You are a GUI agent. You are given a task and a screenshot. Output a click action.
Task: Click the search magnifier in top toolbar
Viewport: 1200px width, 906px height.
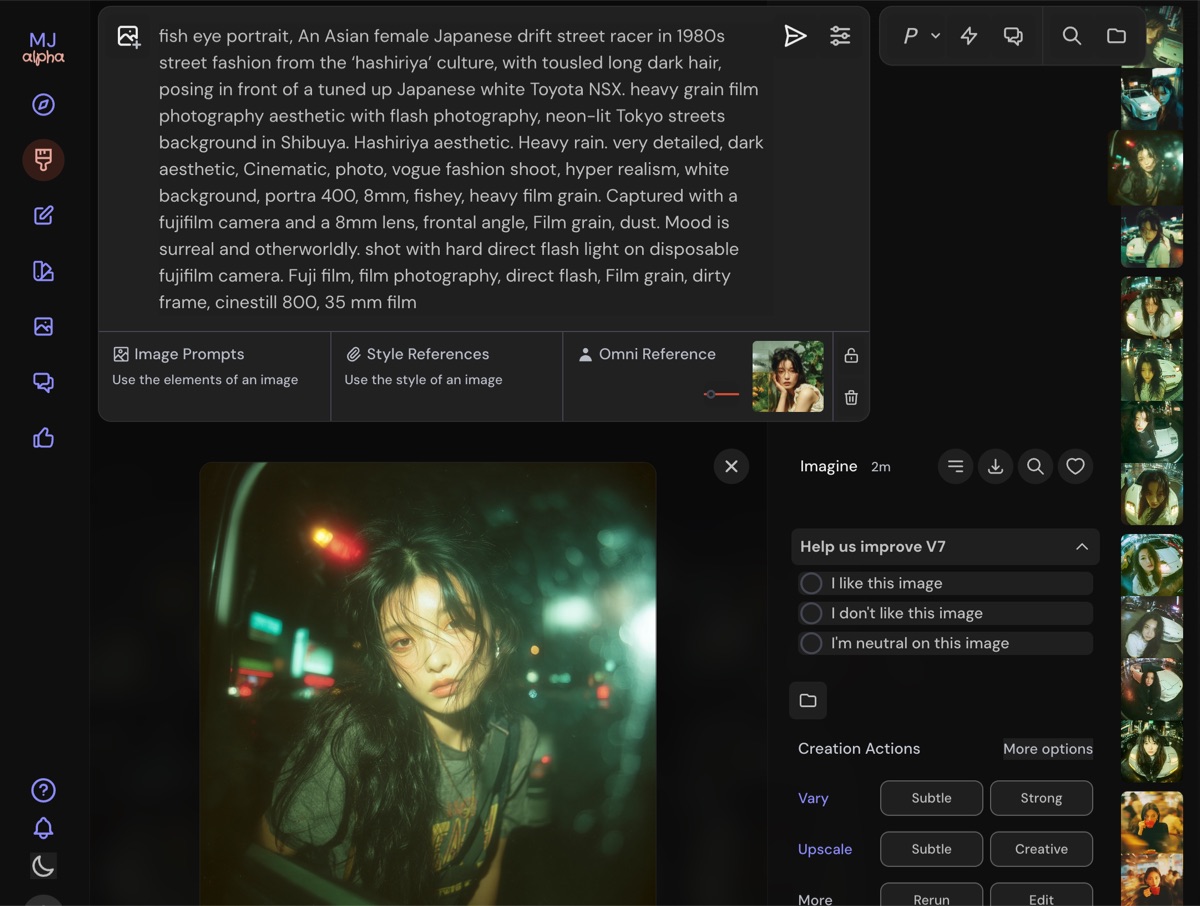click(1072, 36)
